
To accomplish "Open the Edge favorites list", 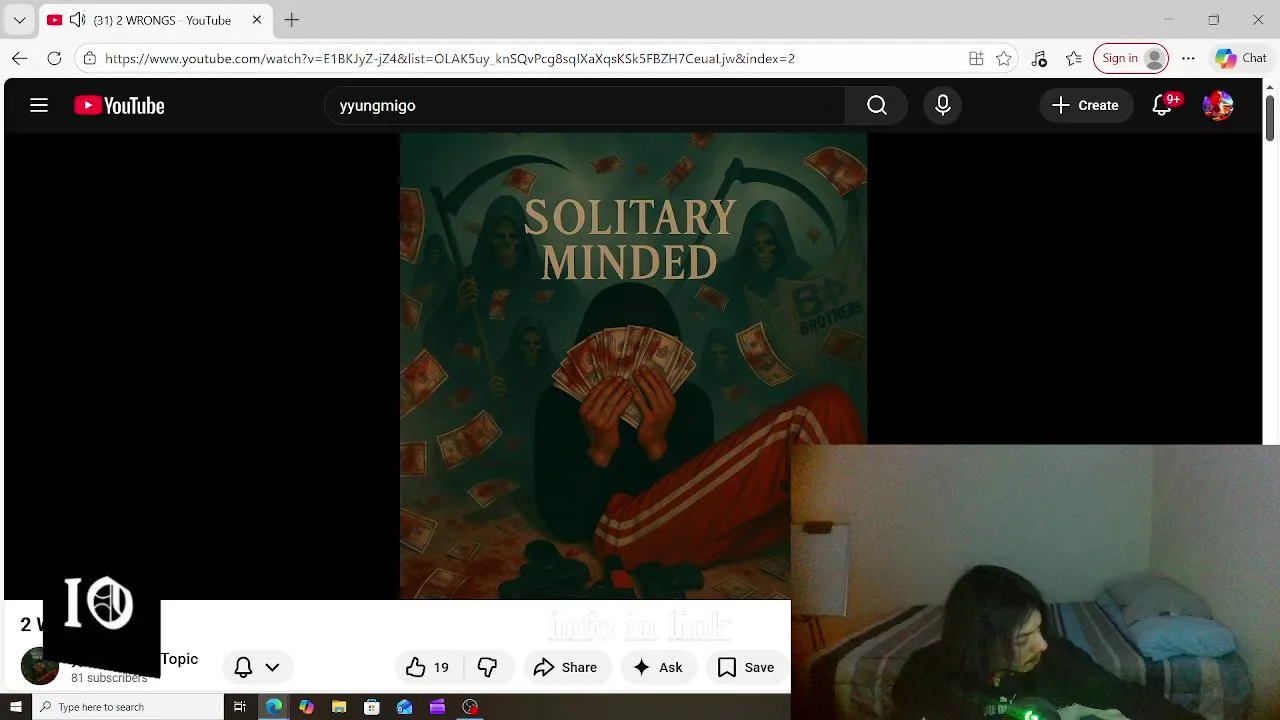I will [x=1074, y=58].
